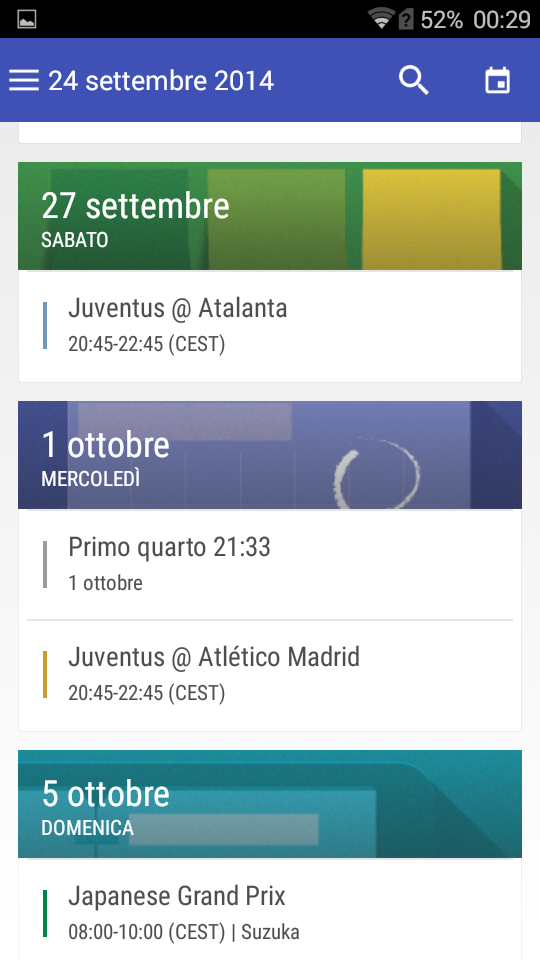
Task: Open the Juventus @ Atalanta event
Action: (x=270, y=326)
